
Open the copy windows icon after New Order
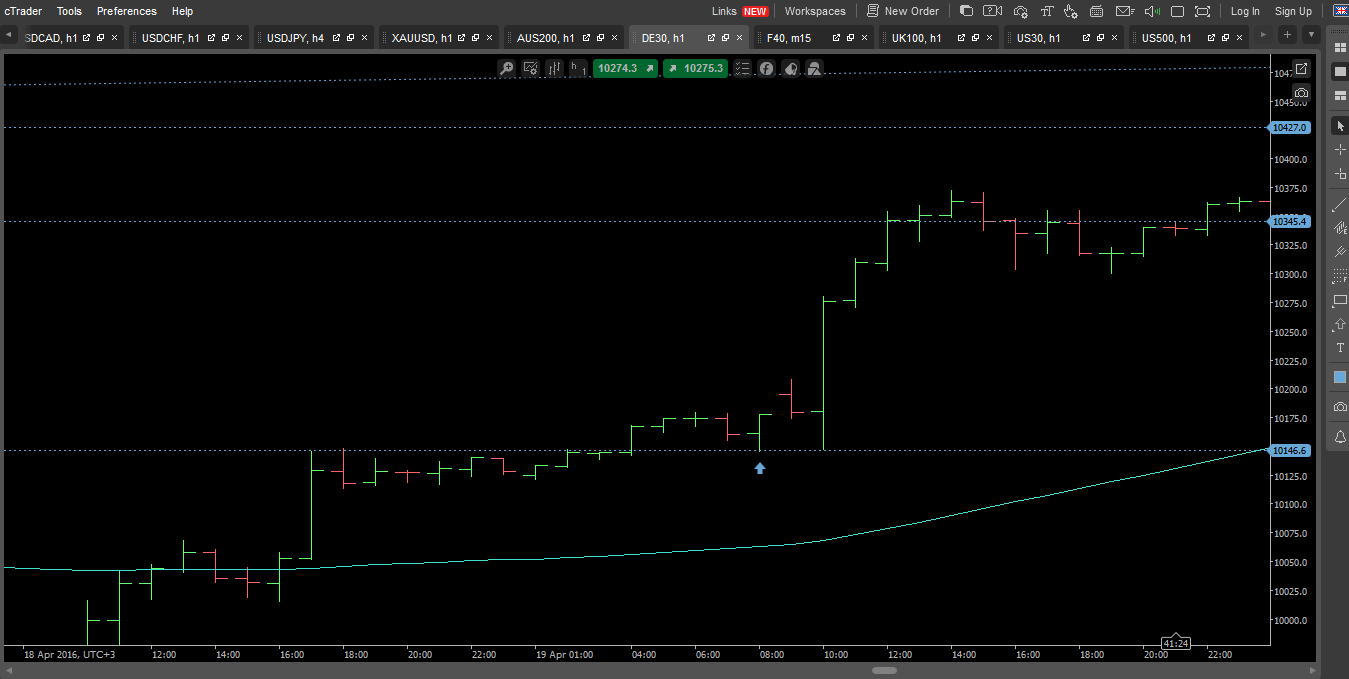pyautogui.click(x=966, y=11)
